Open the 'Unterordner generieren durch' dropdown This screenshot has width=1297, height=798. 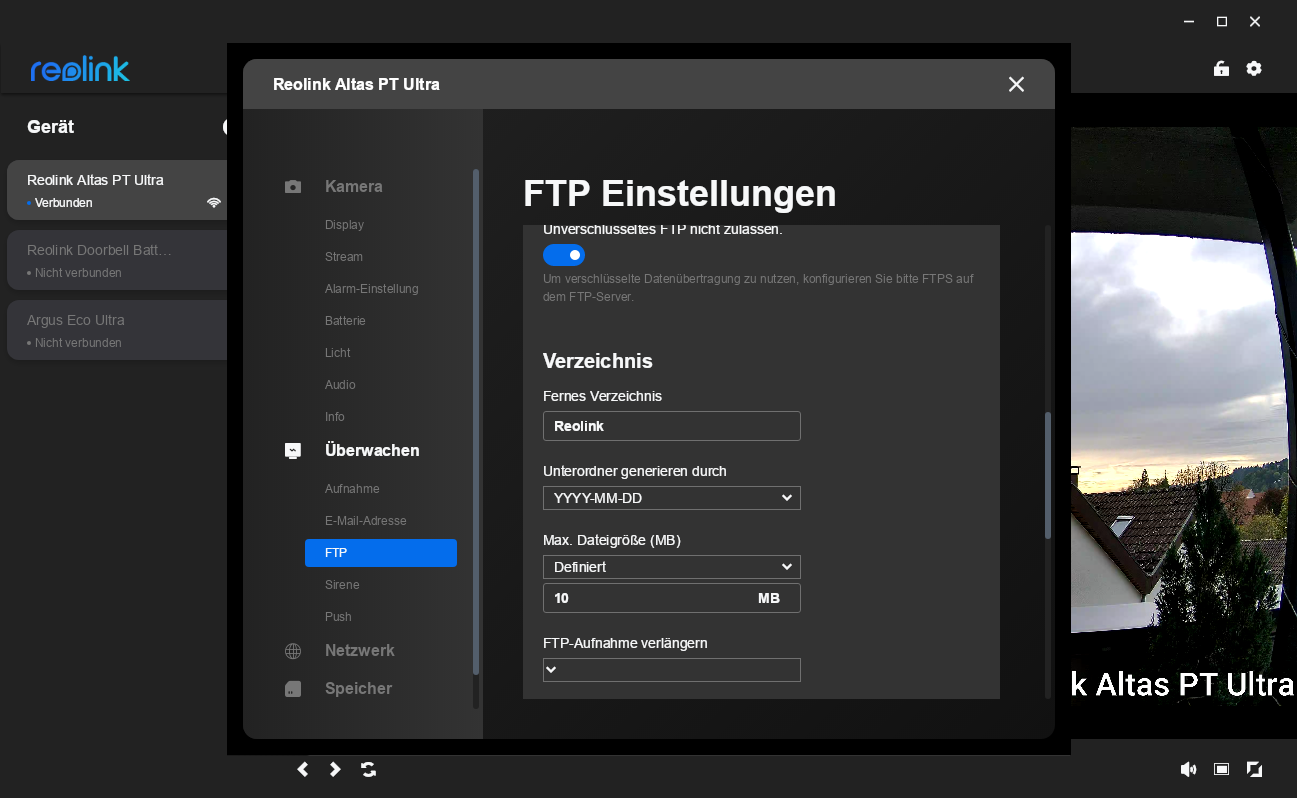(671, 498)
